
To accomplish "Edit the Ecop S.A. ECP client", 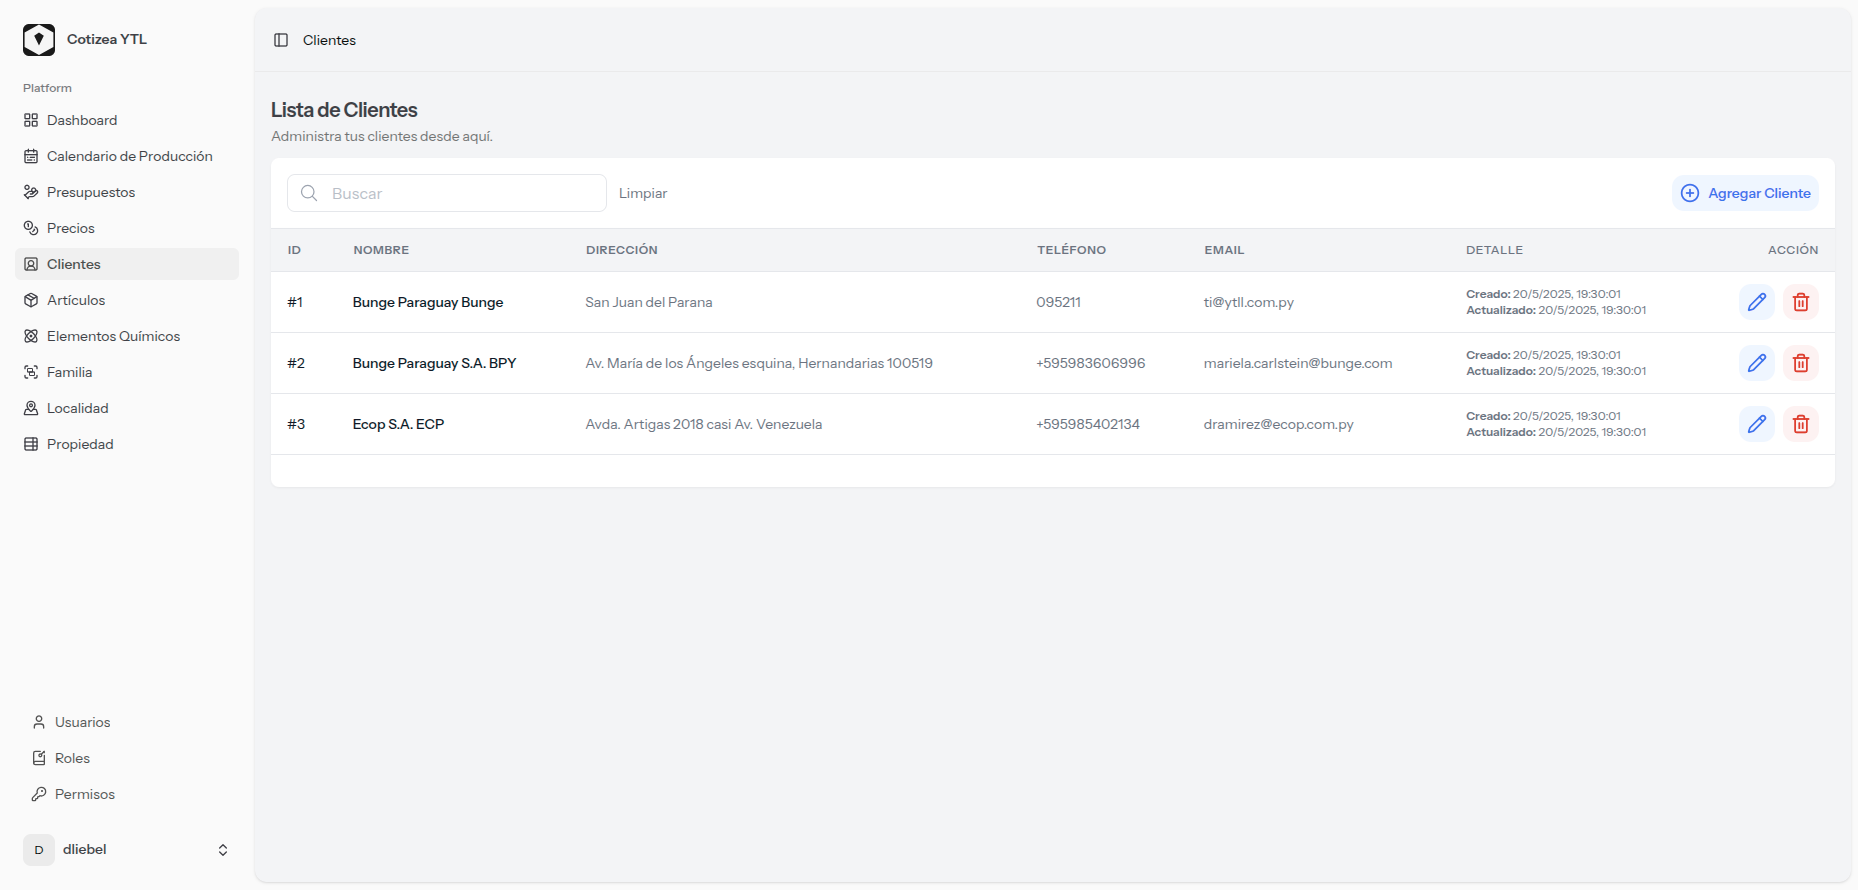I will (x=1756, y=424).
